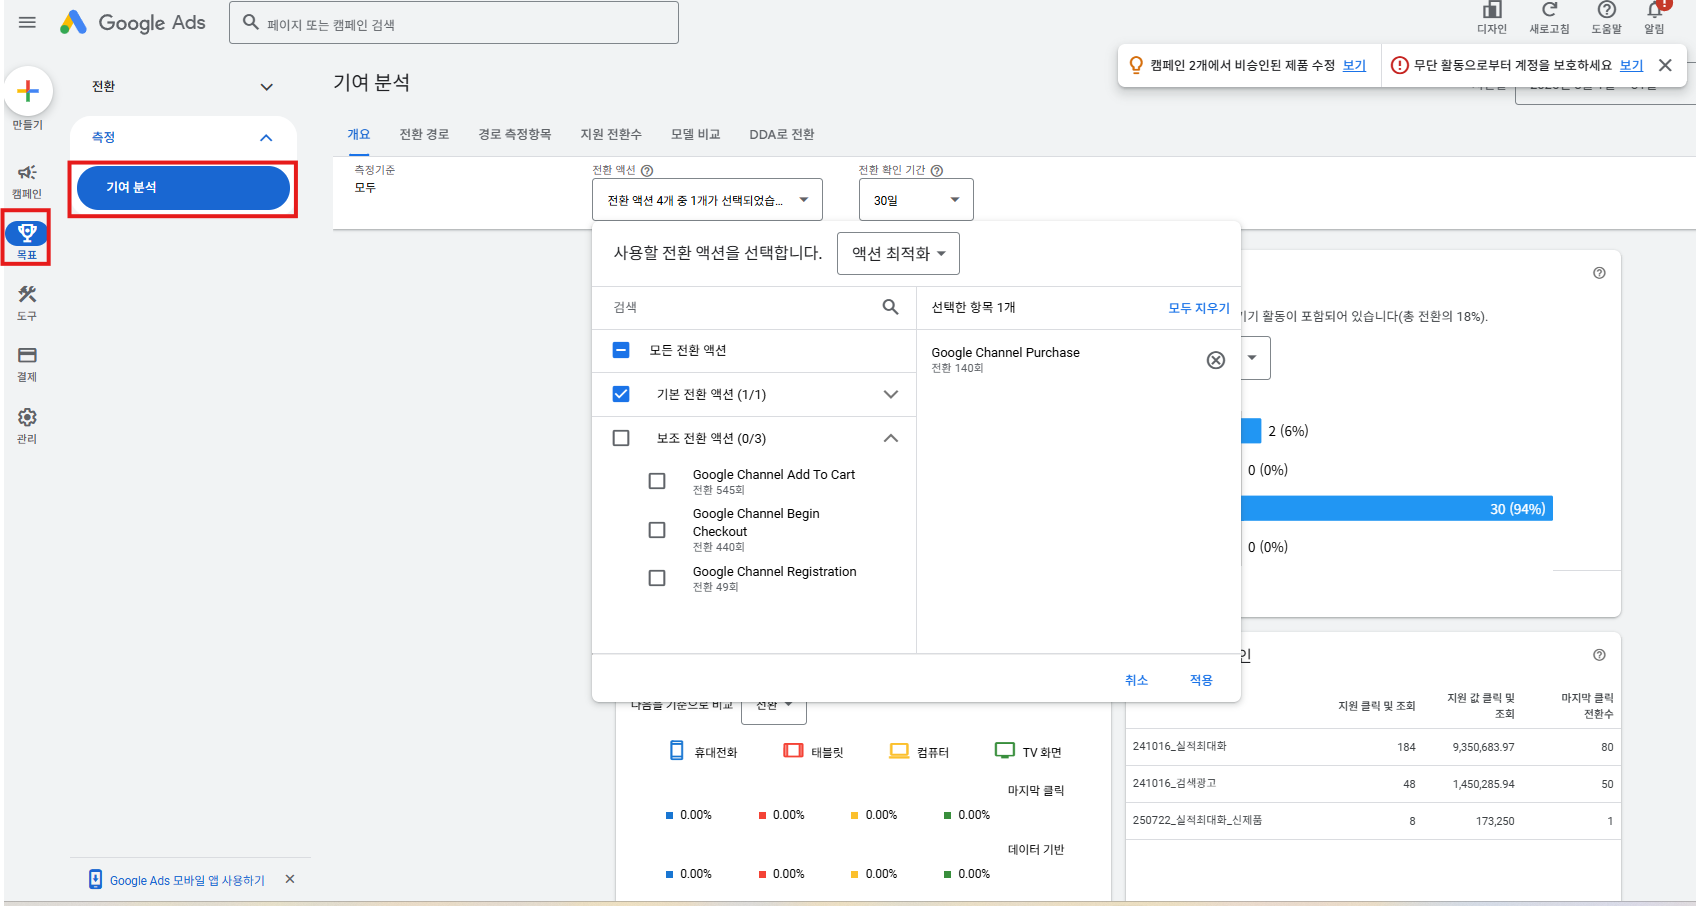Switch to 모델 비교 tab
Image resolution: width=1696 pixels, height=906 pixels.
click(695, 134)
